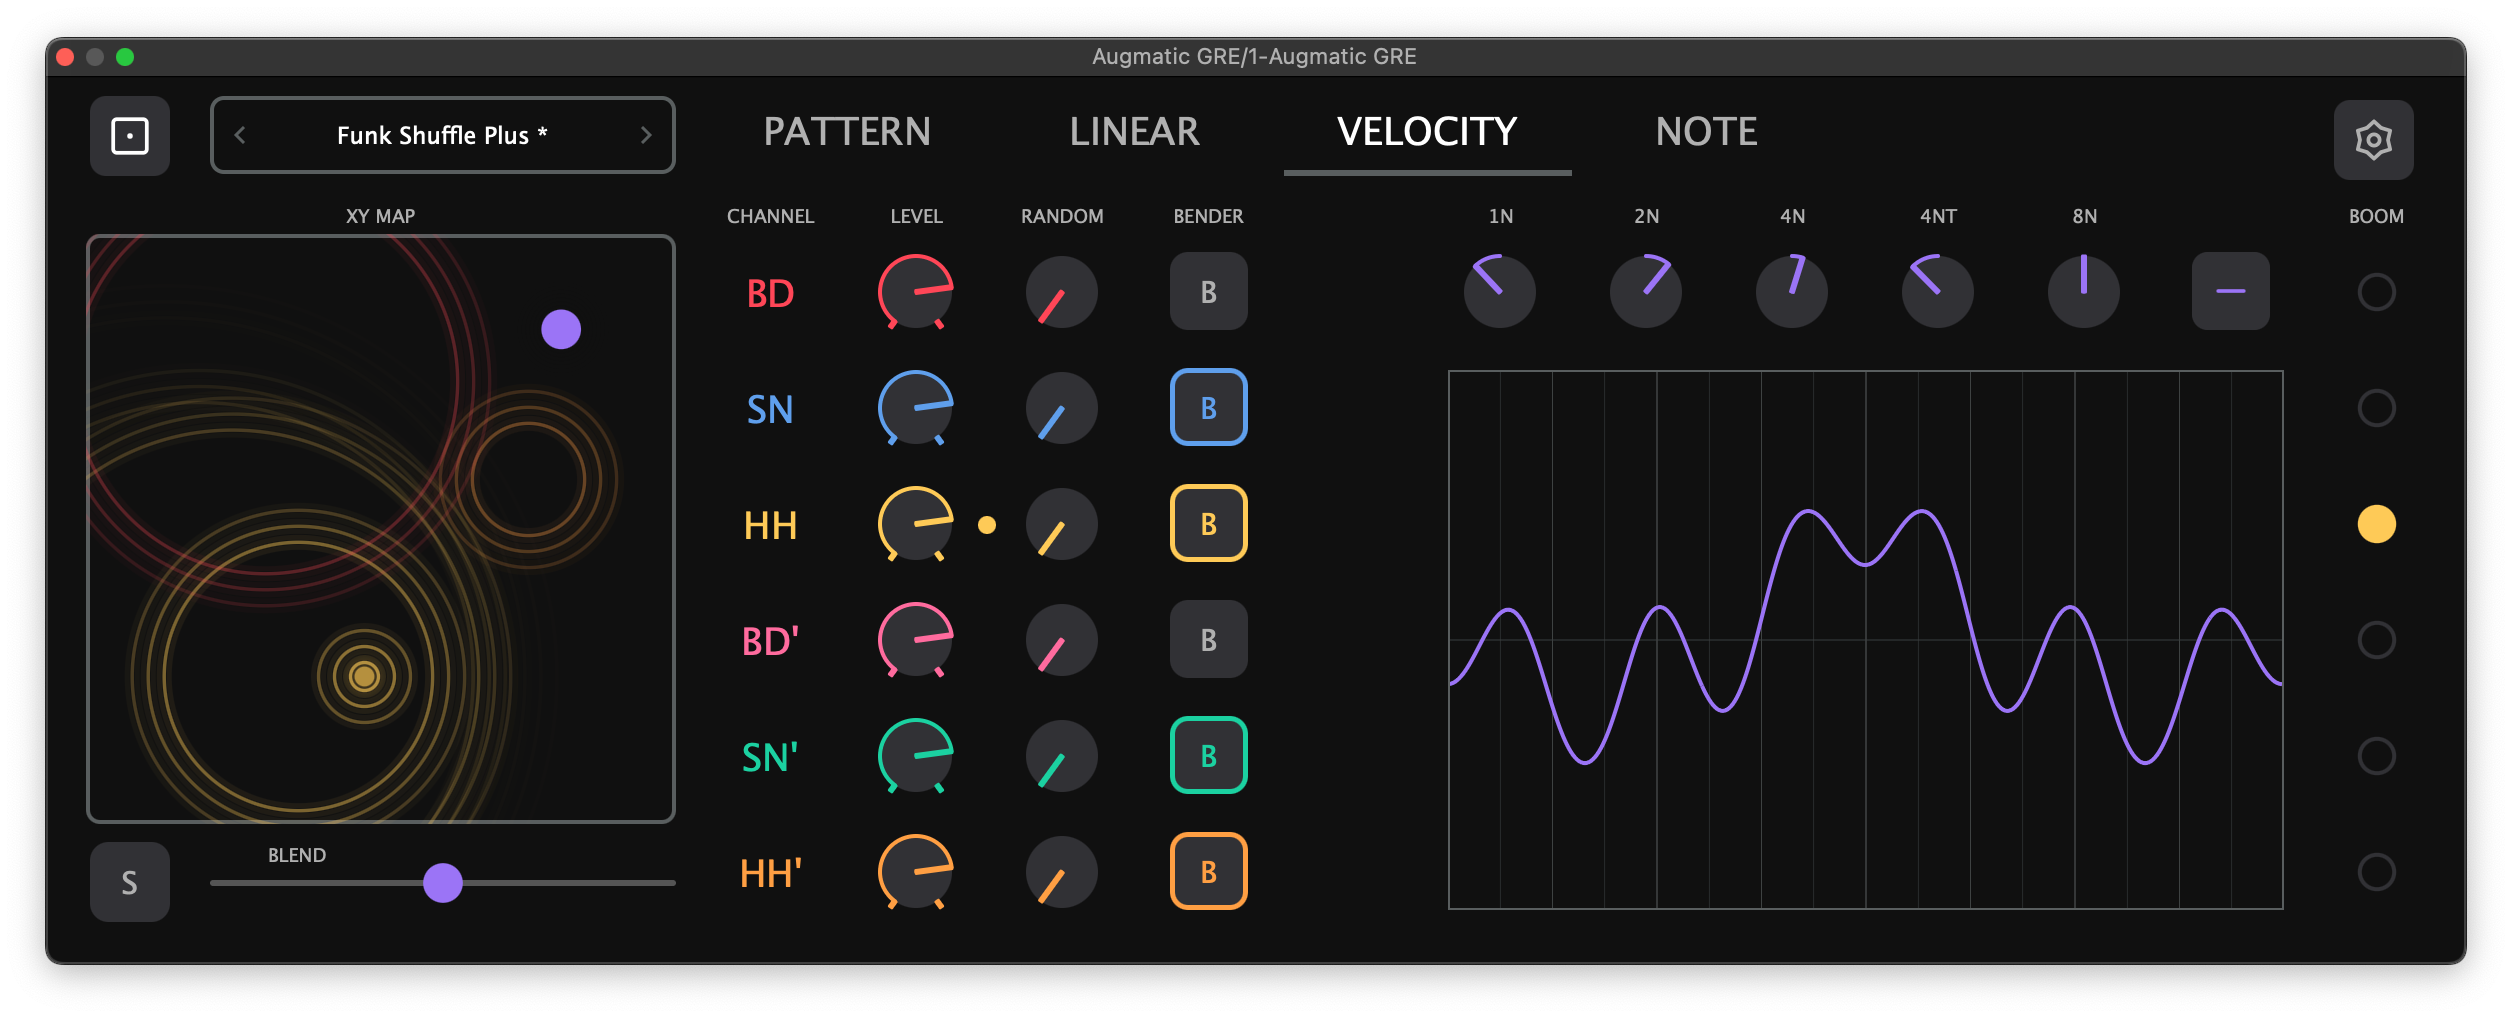The width and height of the screenshot is (2512, 1018).
Task: Click the dice randomizer icon top left
Action: click(129, 135)
